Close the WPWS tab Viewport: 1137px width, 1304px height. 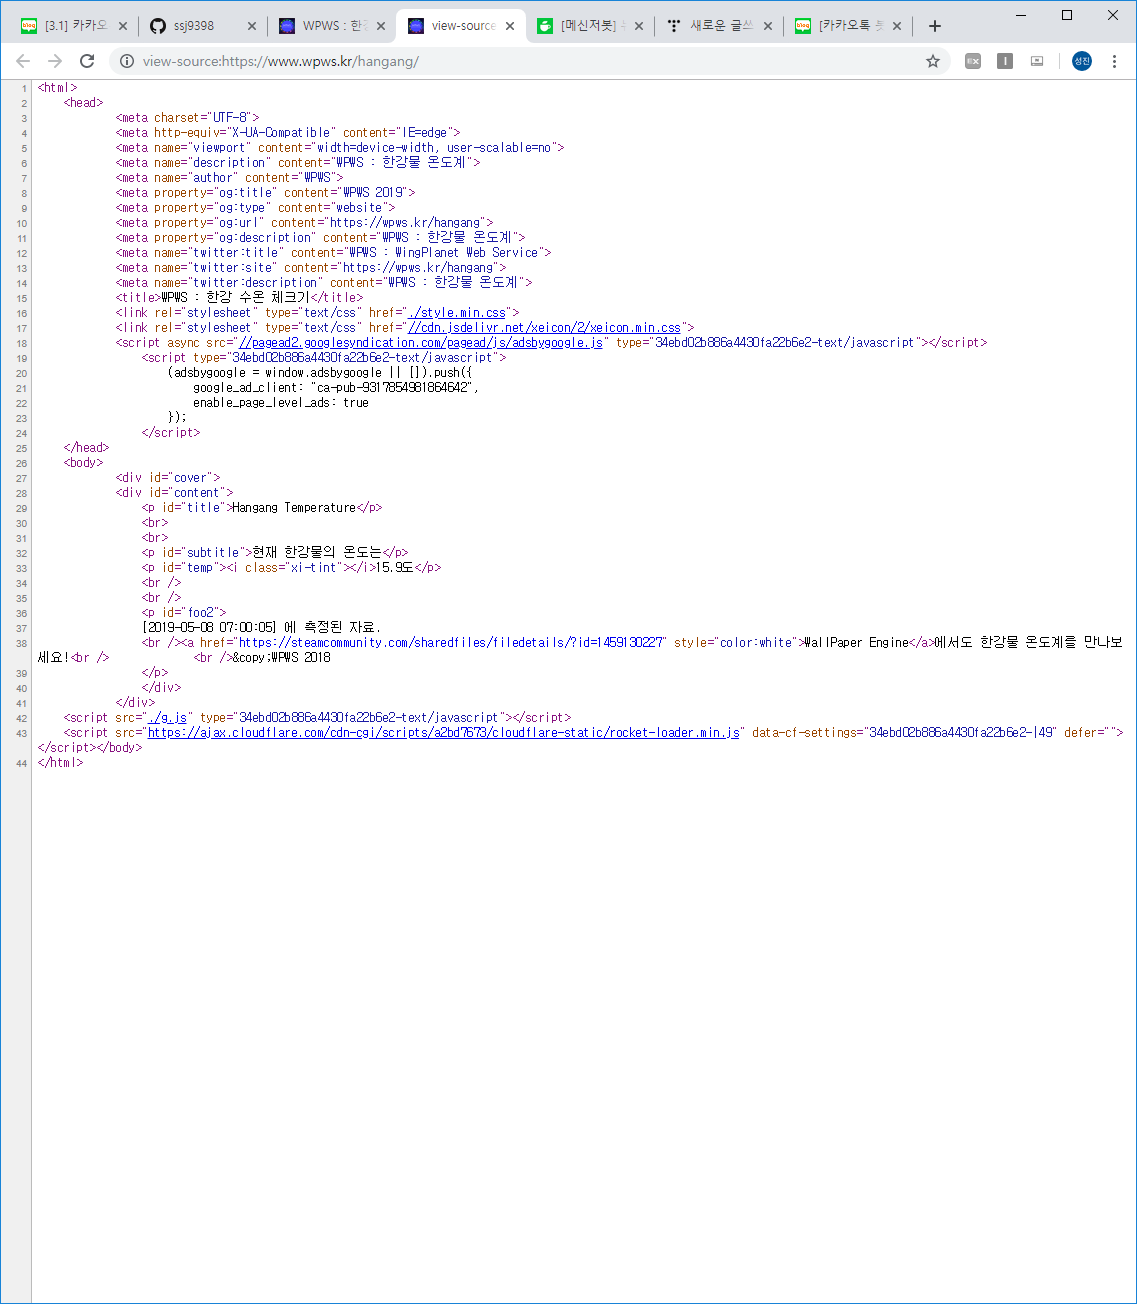point(381,26)
